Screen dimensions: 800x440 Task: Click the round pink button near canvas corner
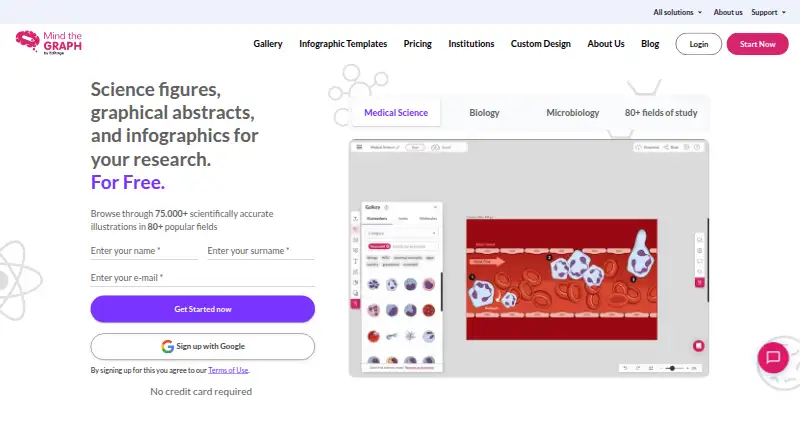click(x=698, y=346)
